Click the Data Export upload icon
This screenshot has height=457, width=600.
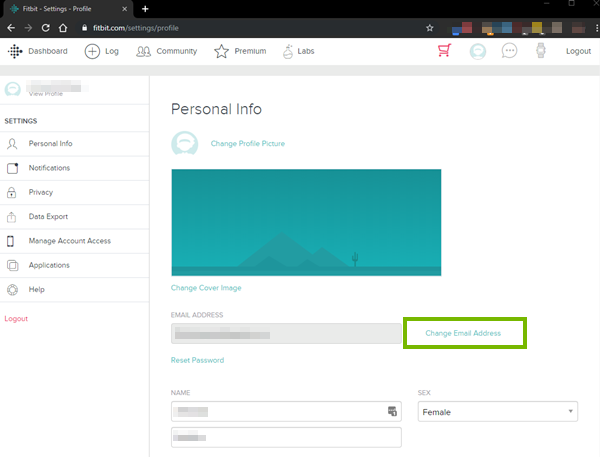pyautogui.click(x=11, y=217)
